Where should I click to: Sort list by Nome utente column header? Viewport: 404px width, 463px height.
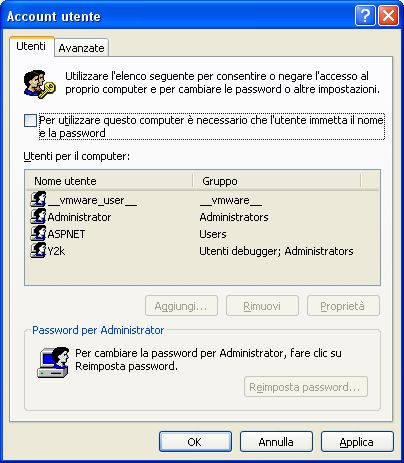click(x=109, y=181)
